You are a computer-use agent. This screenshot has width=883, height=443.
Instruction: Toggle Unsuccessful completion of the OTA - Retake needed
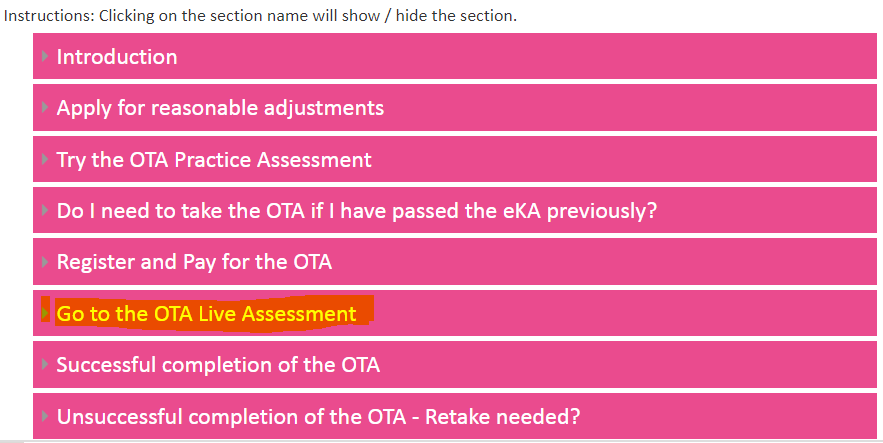318,417
